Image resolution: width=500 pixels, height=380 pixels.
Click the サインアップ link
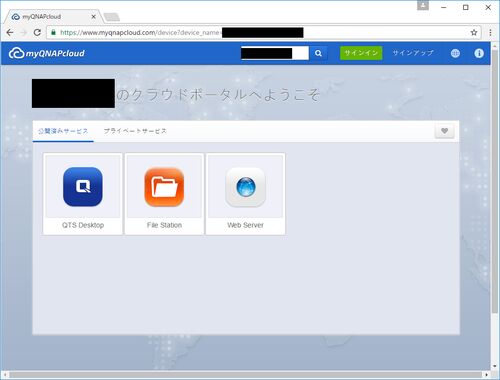tap(413, 53)
